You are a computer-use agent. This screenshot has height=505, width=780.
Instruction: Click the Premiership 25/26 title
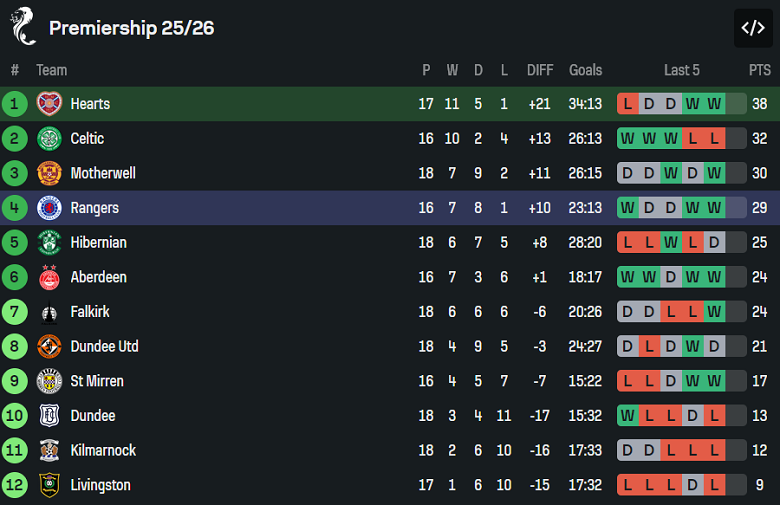[x=131, y=28]
